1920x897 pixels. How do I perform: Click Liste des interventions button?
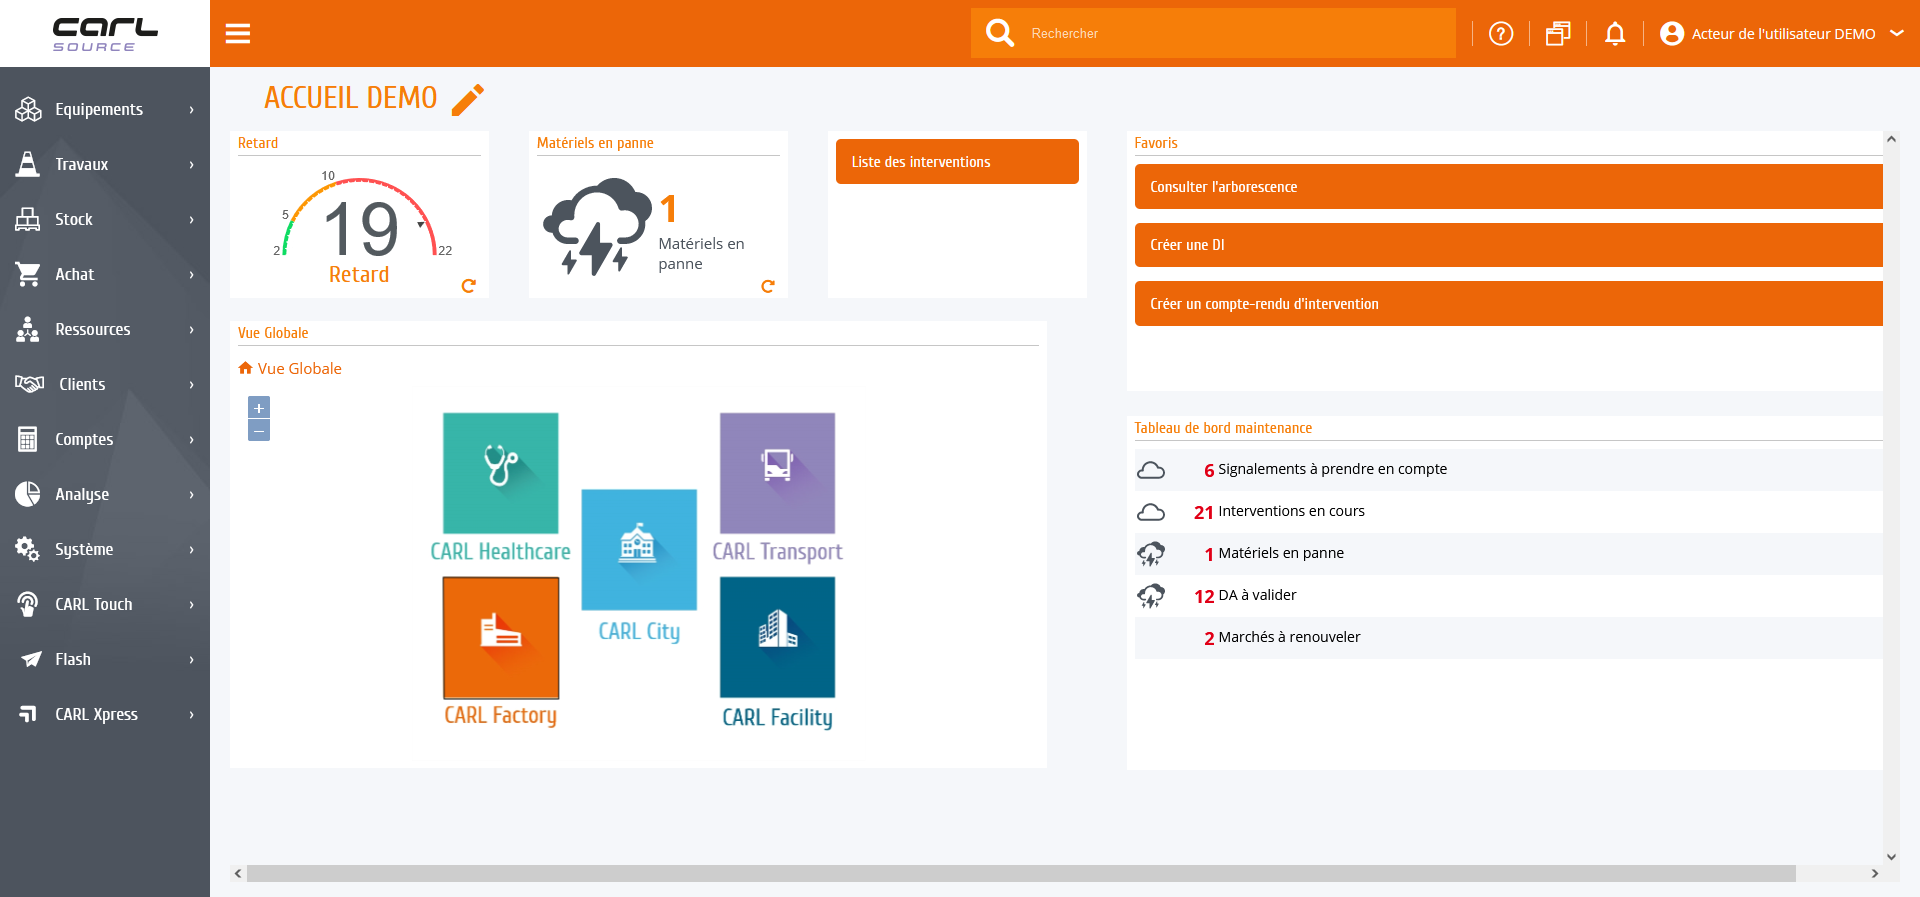pos(957,162)
